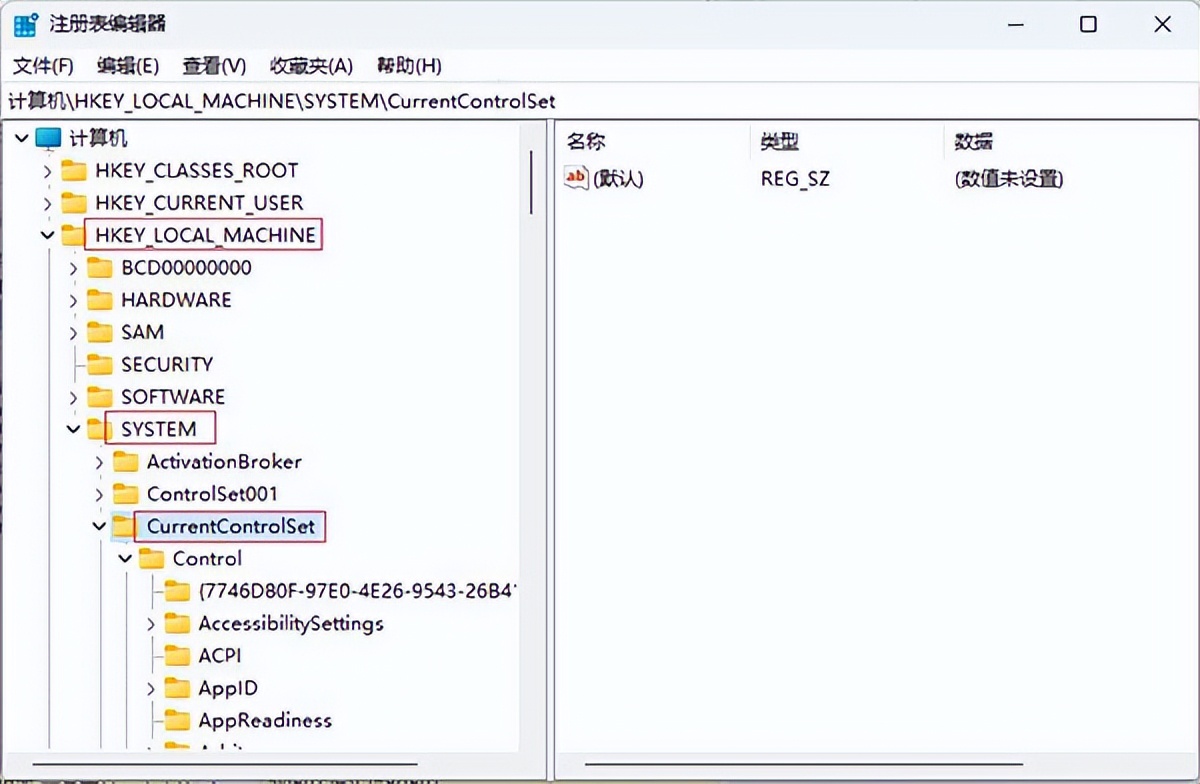The width and height of the screenshot is (1200, 784).
Task: Expand the ActivationBroker chevron
Action: pyautogui.click(x=99, y=462)
